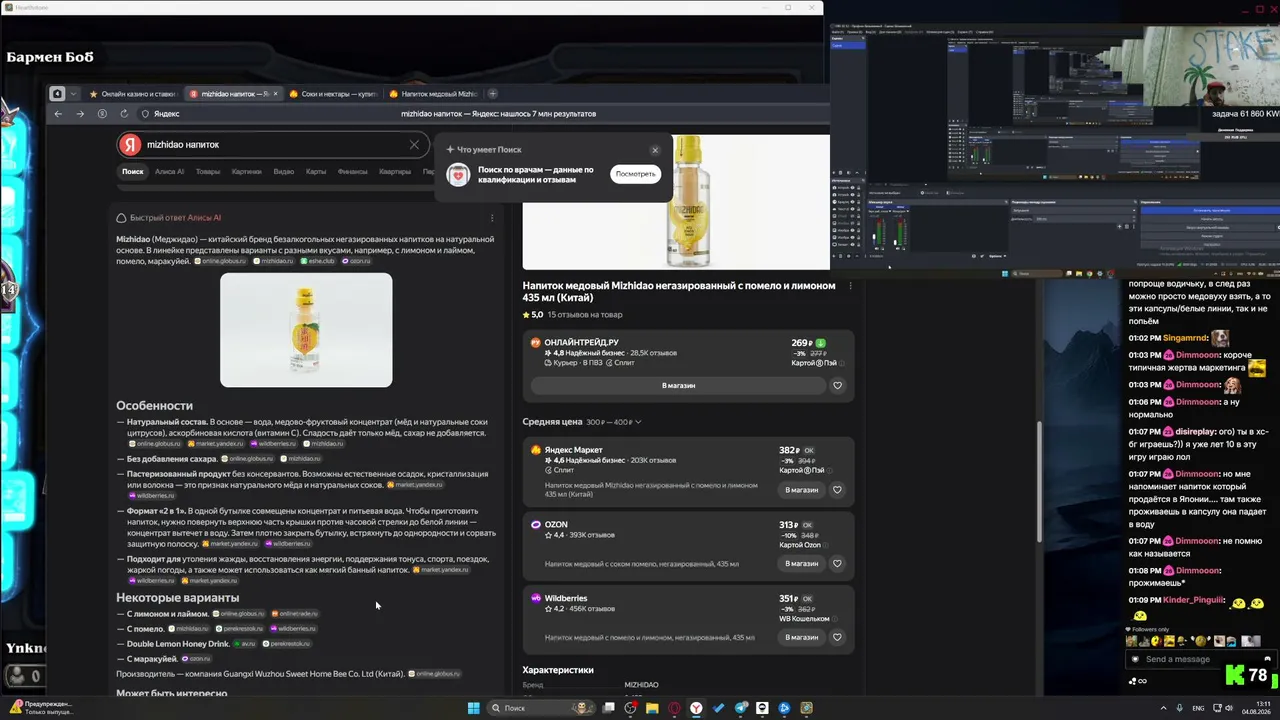Select the Видео search category
Screen dimensions: 1280x720
(284, 172)
